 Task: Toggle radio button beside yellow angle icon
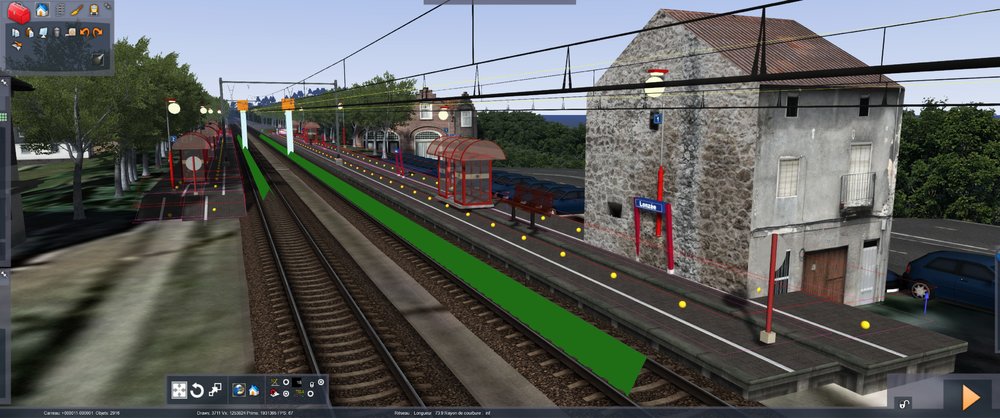click(x=286, y=382)
